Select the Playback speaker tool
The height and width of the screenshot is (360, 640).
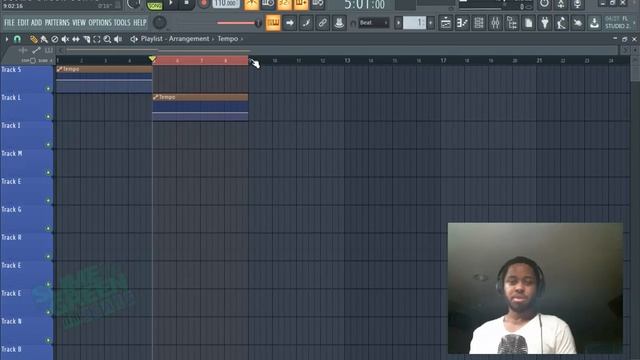[x=118, y=39]
